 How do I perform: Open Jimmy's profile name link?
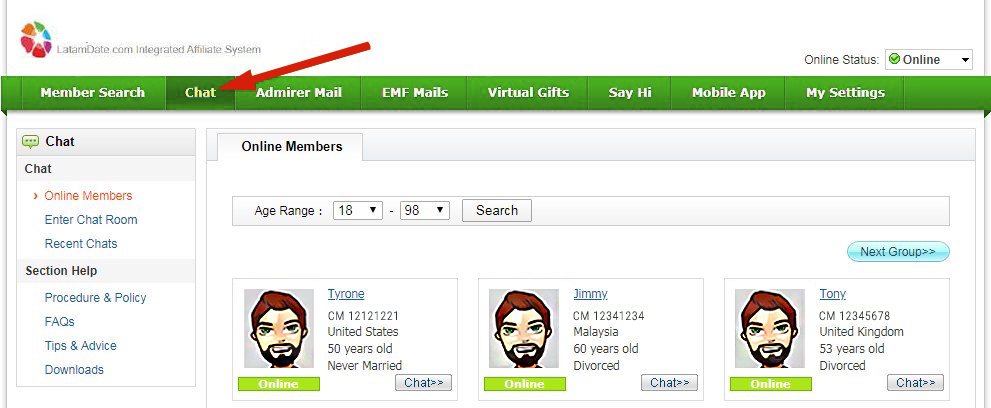[x=590, y=294]
